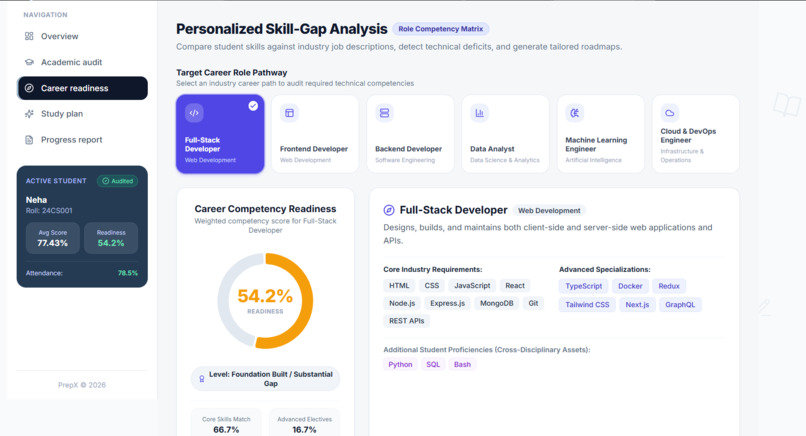Click the Progress report document icon

pos(29,140)
